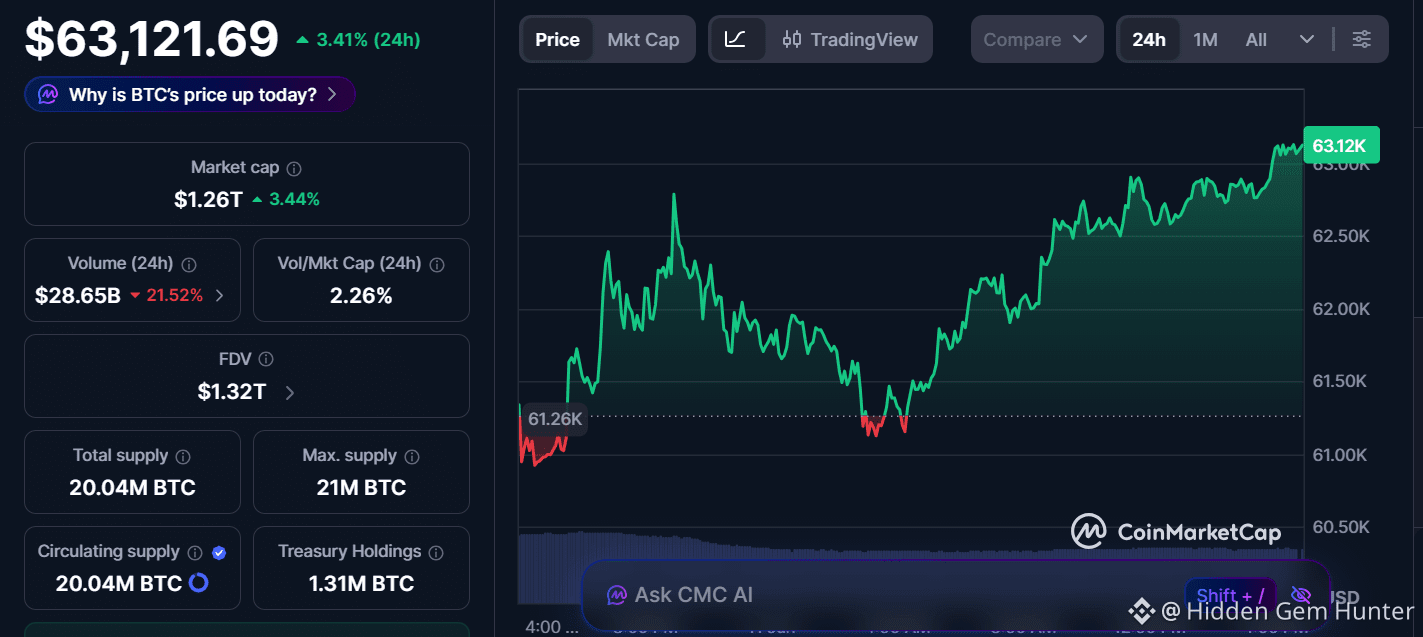The width and height of the screenshot is (1423, 637).
Task: Open FDV info icon
Action: tap(266, 359)
